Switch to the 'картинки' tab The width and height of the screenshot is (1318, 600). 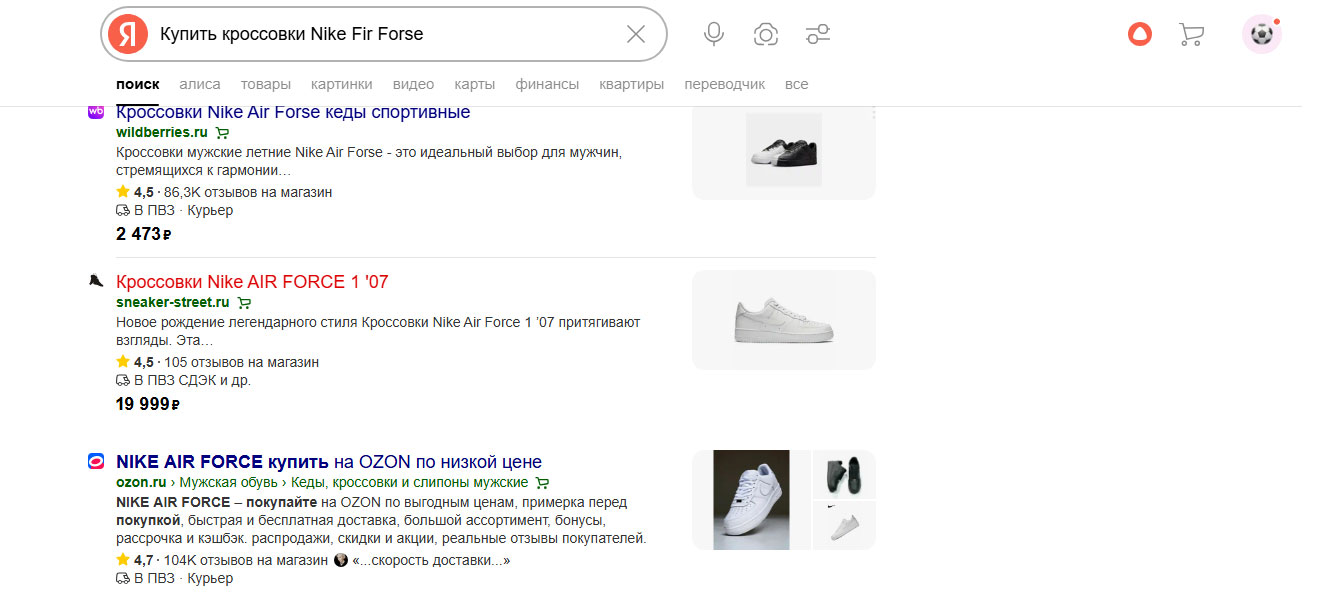pos(342,84)
